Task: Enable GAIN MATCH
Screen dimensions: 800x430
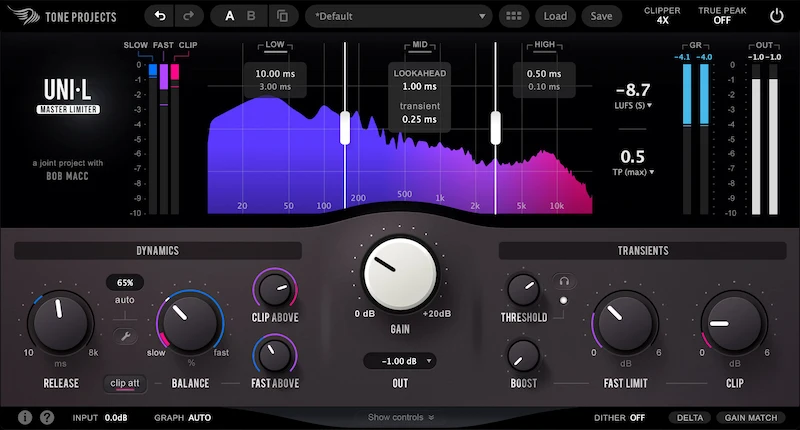Action: pos(751,418)
